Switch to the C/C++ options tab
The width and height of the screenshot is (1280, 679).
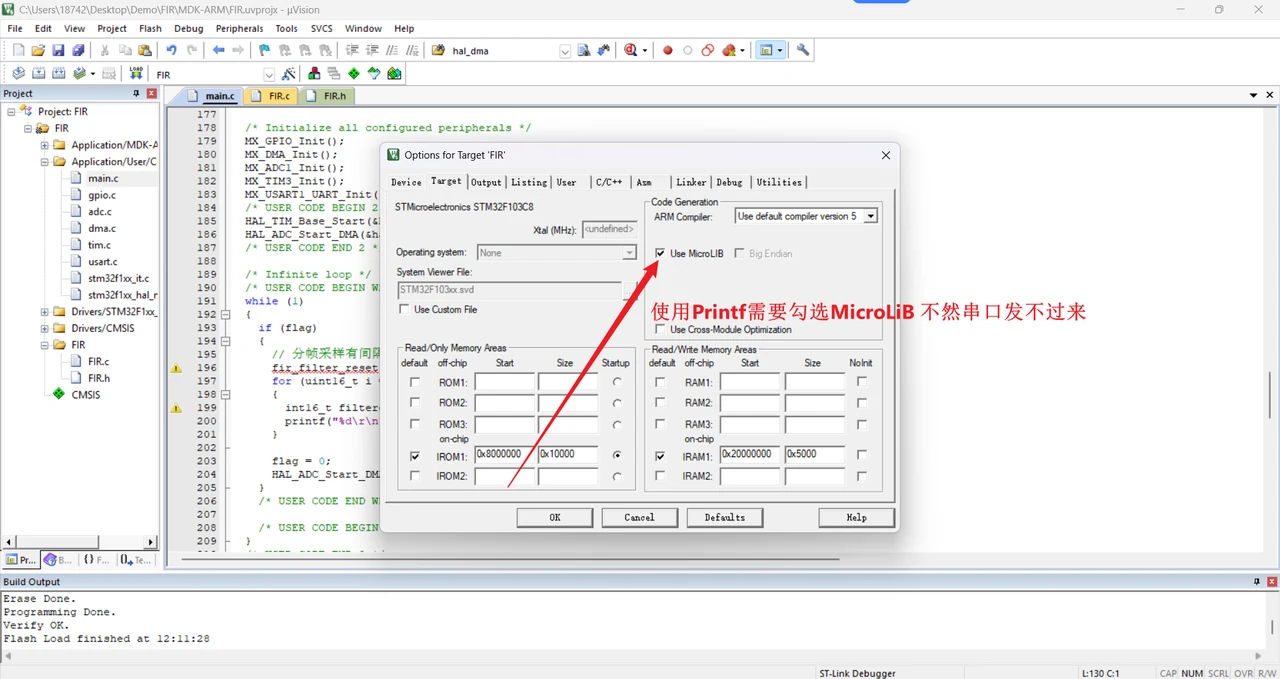coord(609,182)
